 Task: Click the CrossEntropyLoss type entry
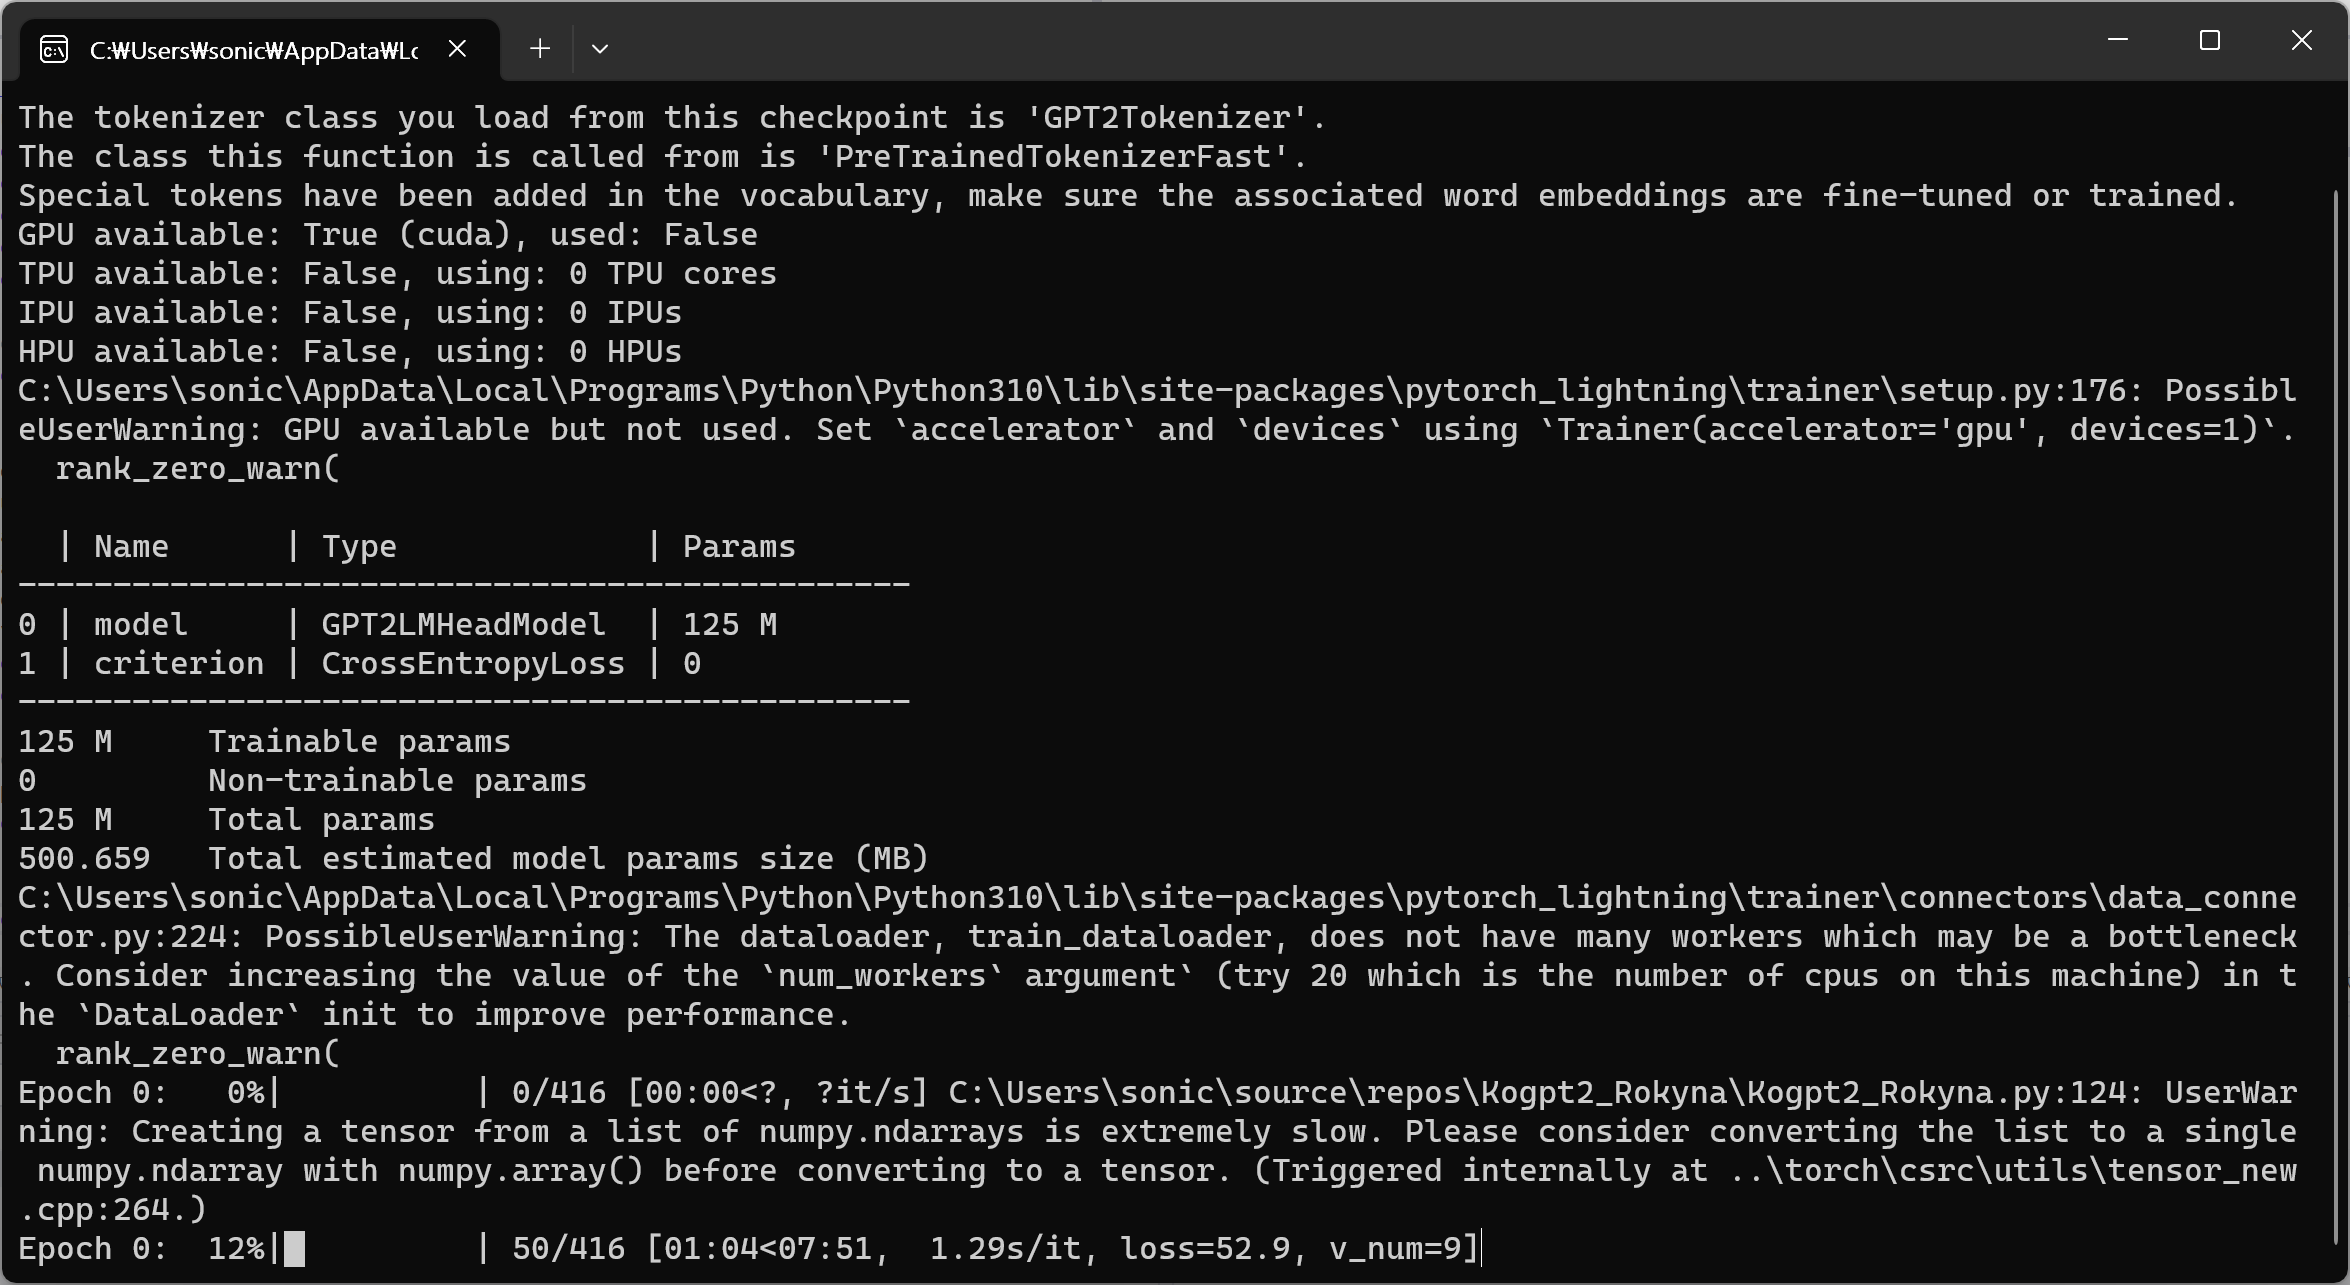coord(472,664)
